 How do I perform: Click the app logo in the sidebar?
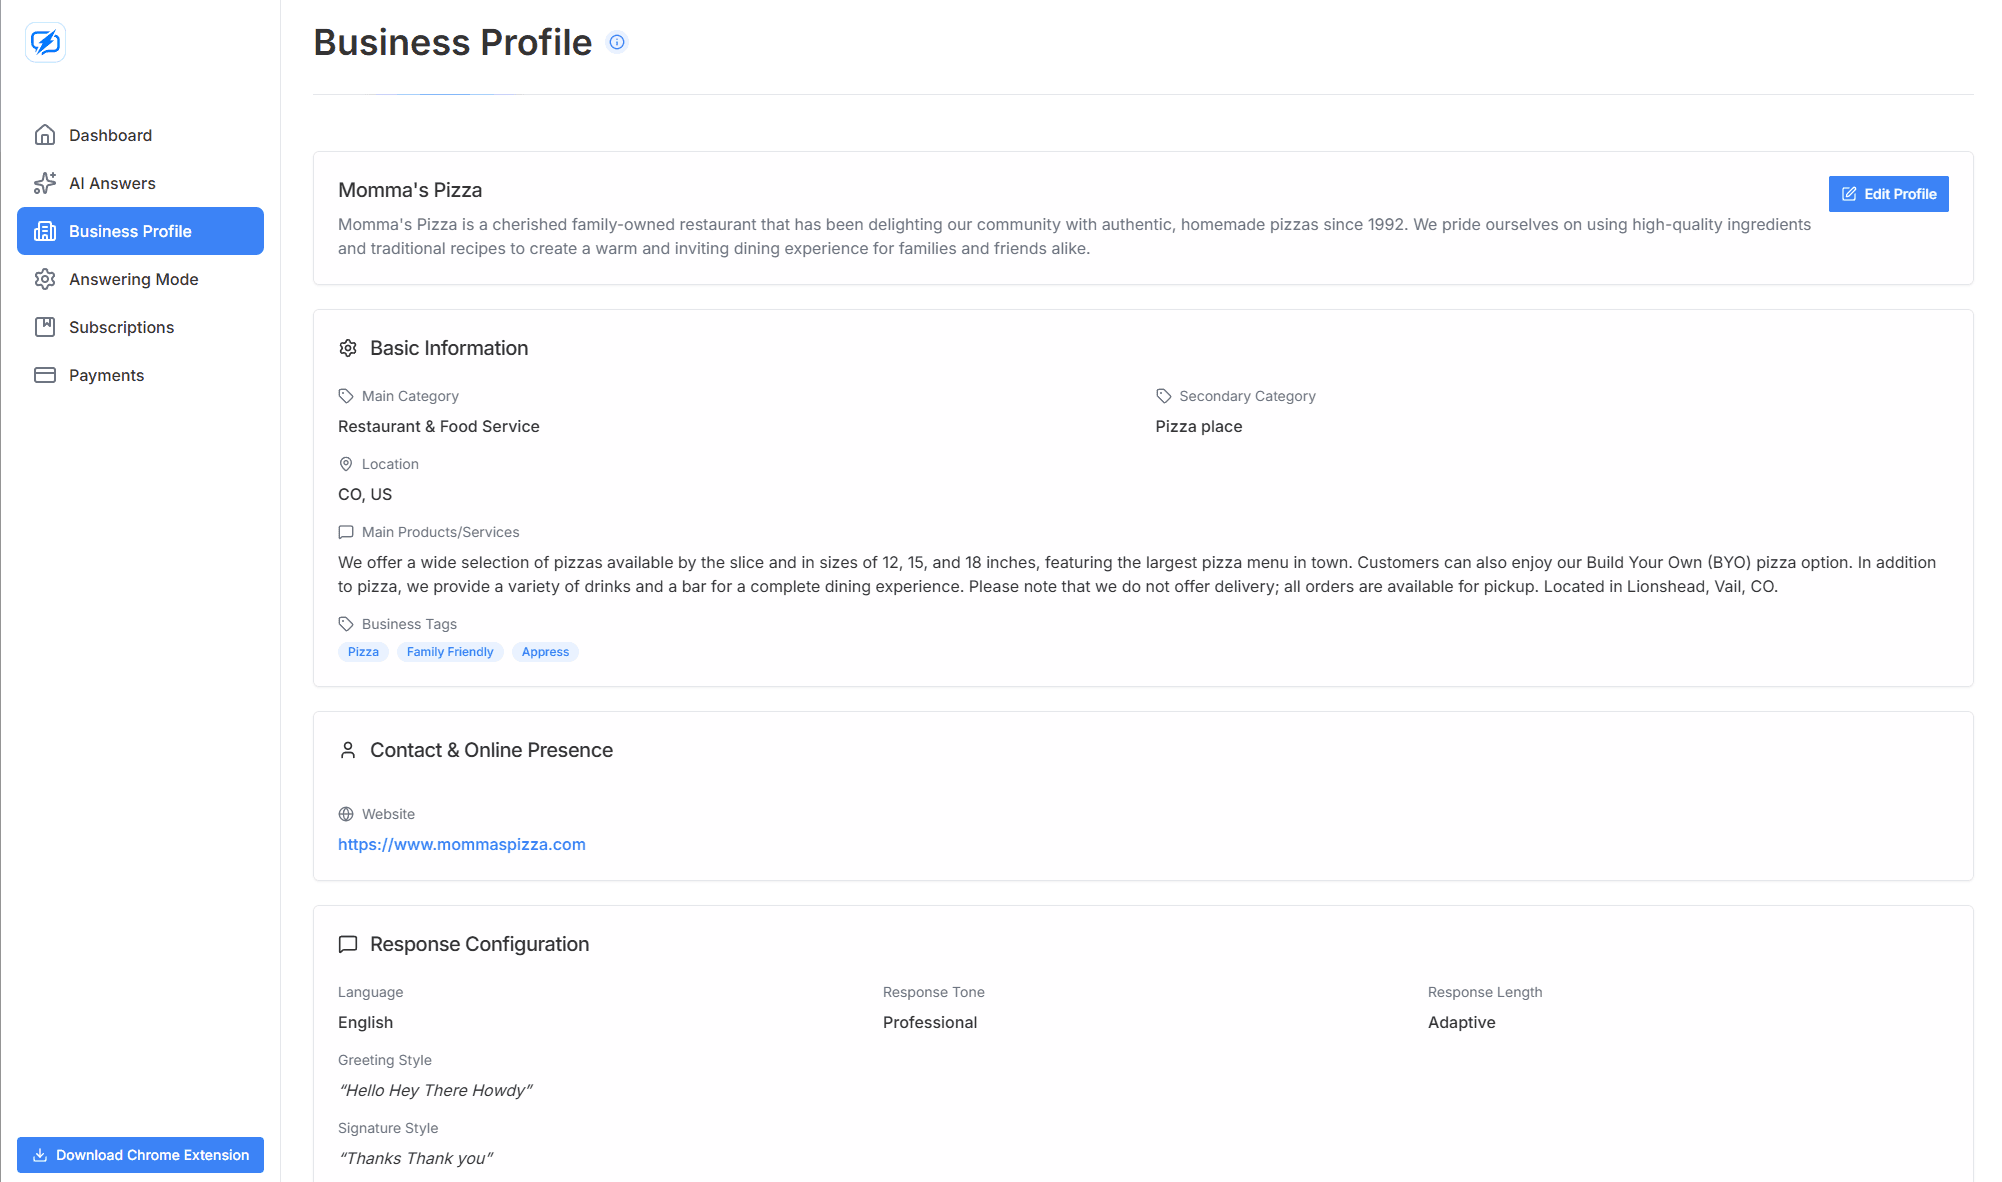click(x=45, y=42)
